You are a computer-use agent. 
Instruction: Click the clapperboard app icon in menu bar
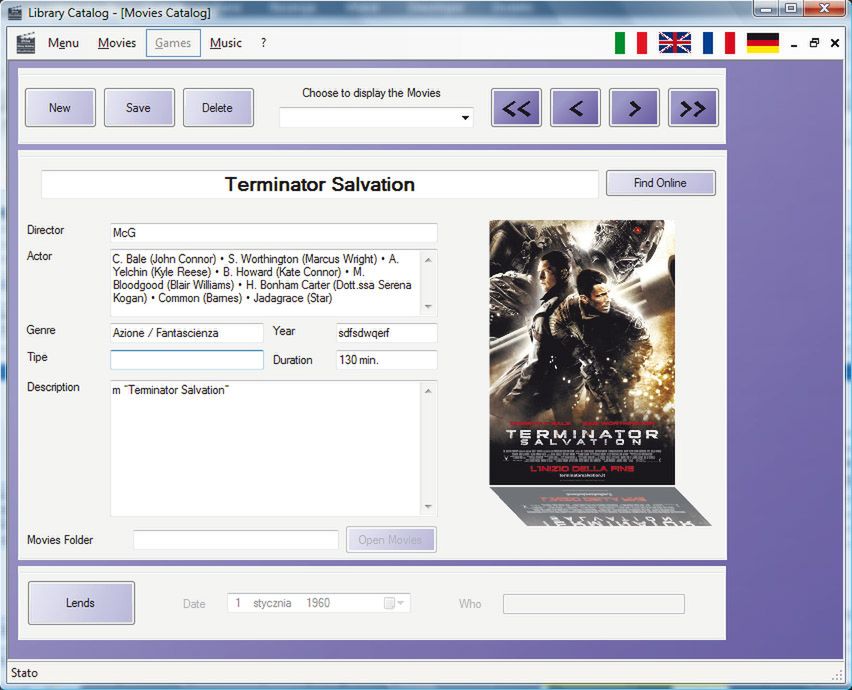26,43
